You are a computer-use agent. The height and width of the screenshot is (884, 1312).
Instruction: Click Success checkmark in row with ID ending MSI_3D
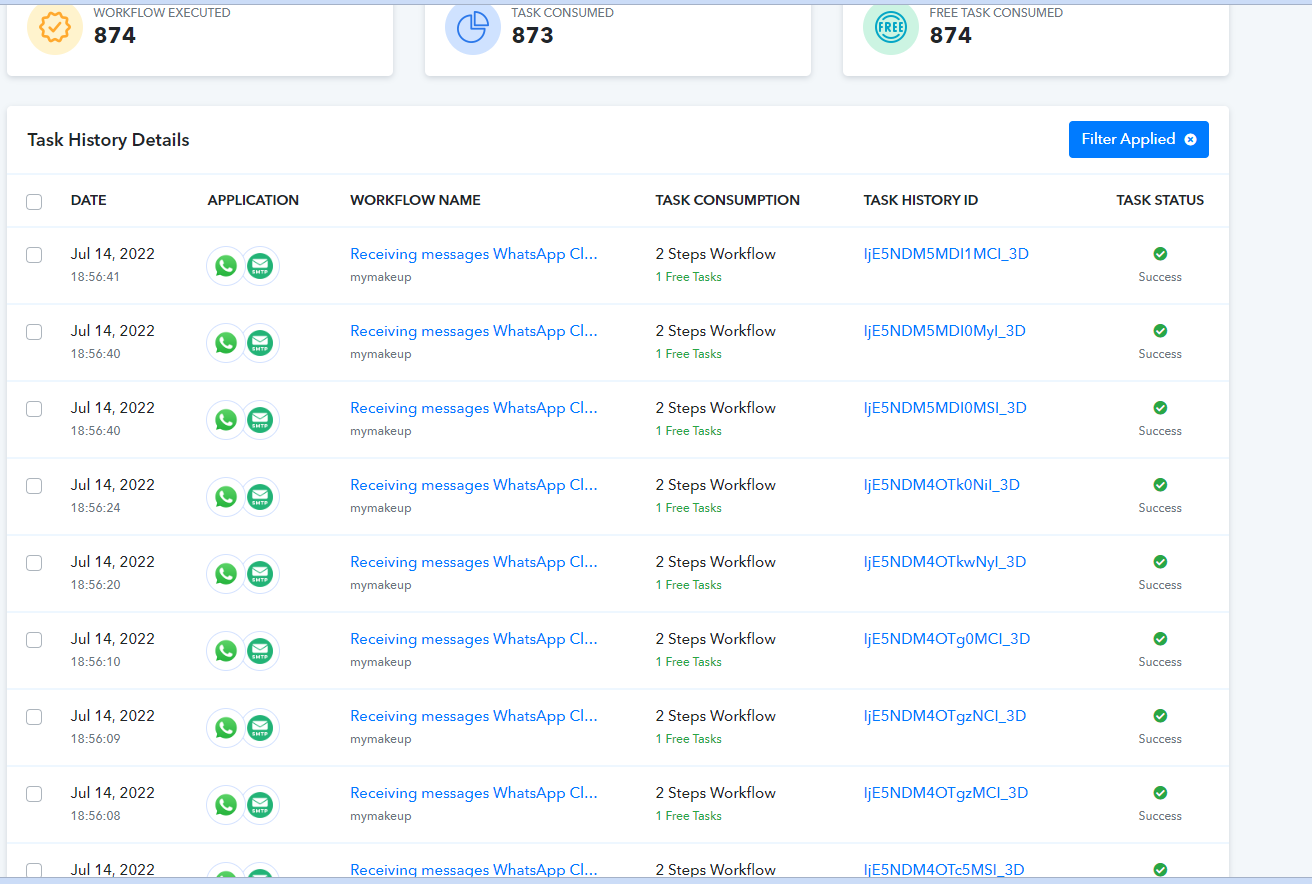(x=1160, y=408)
